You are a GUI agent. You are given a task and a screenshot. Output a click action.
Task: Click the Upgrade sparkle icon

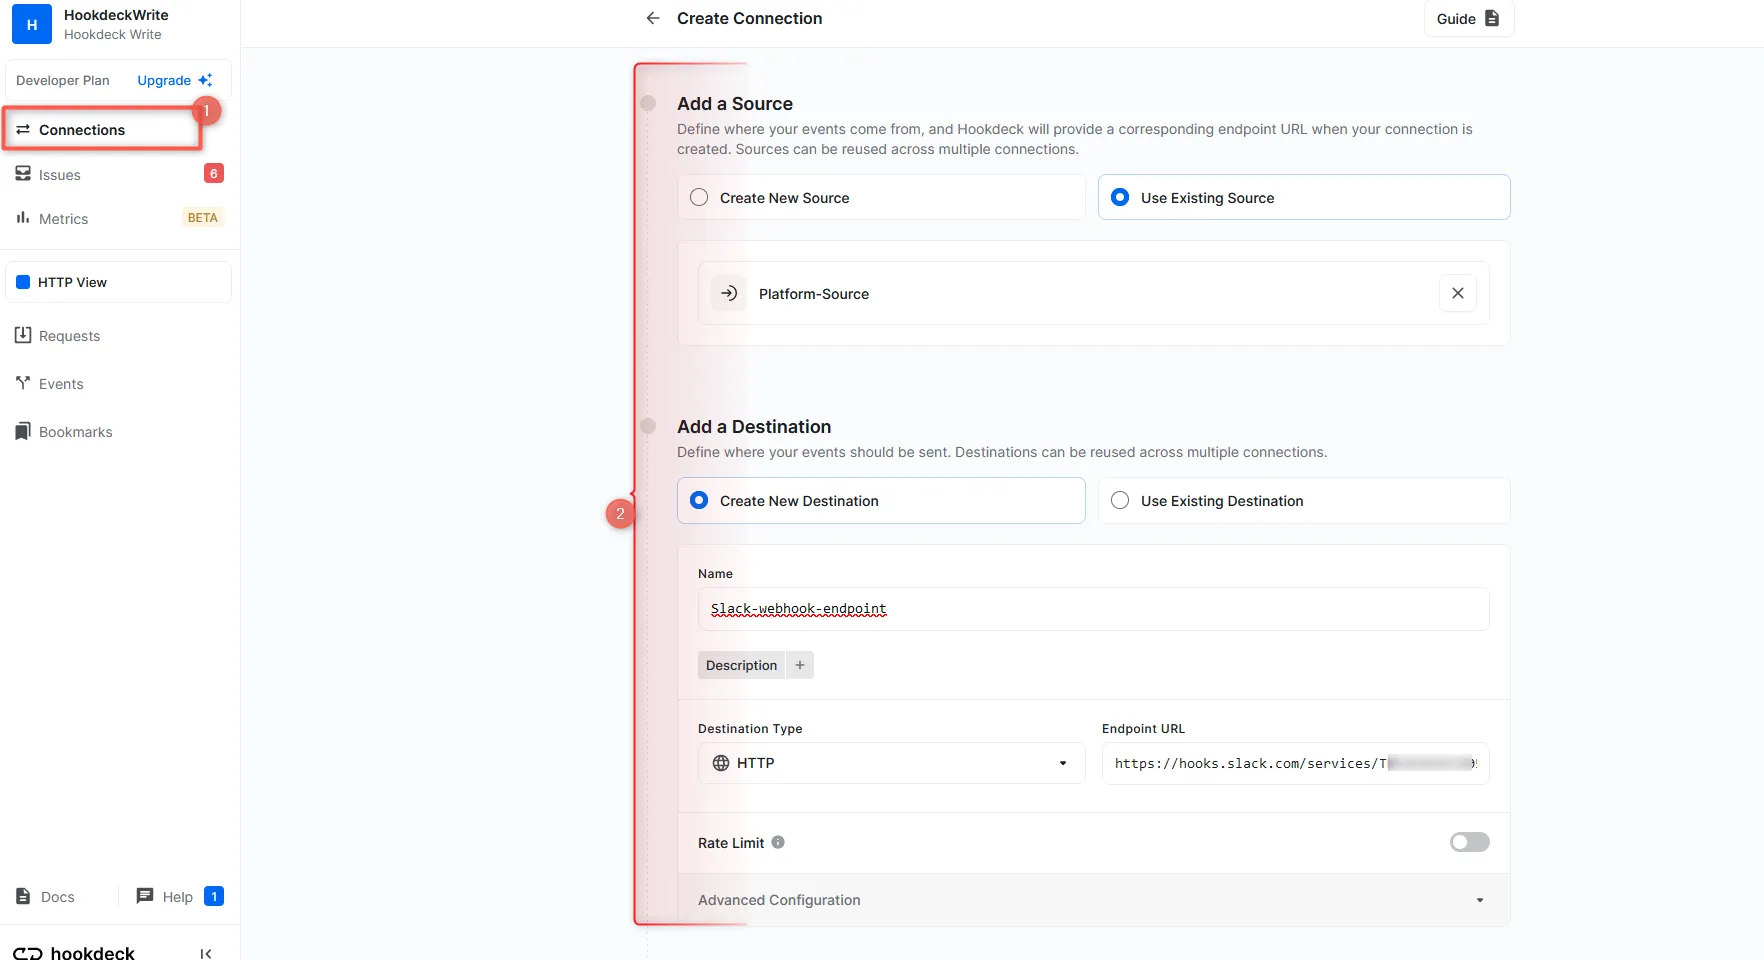(205, 80)
